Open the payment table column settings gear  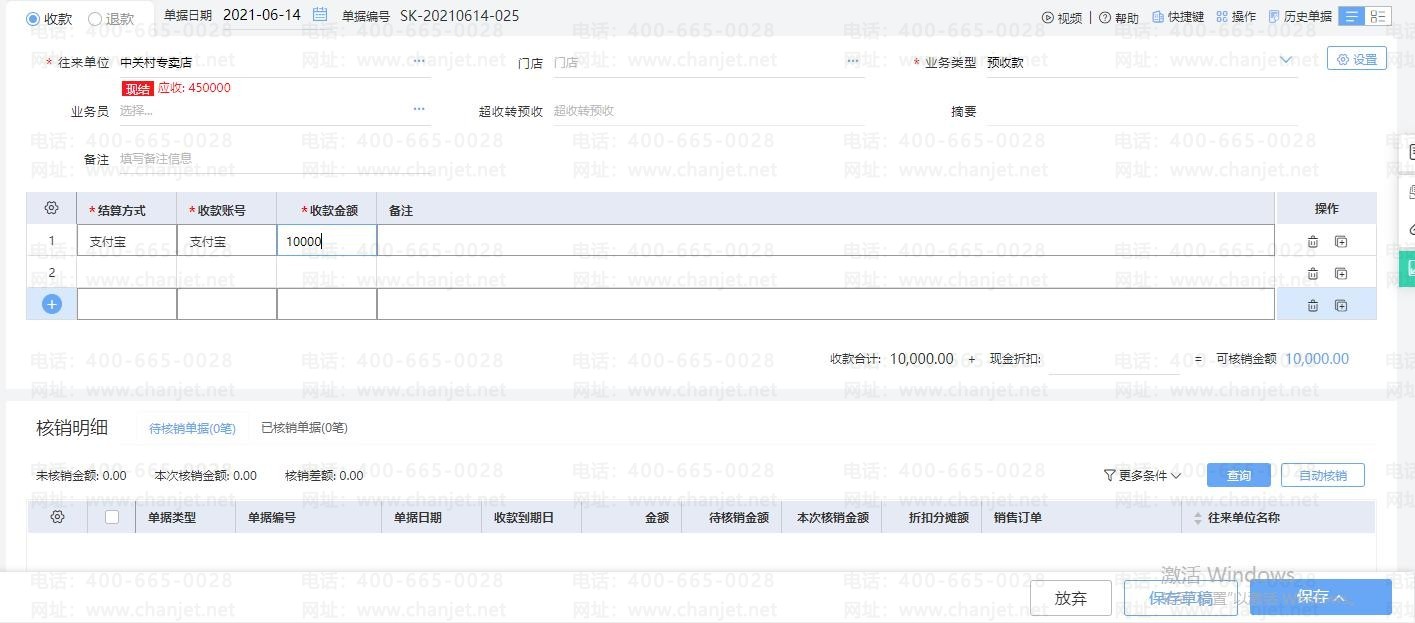(52, 209)
